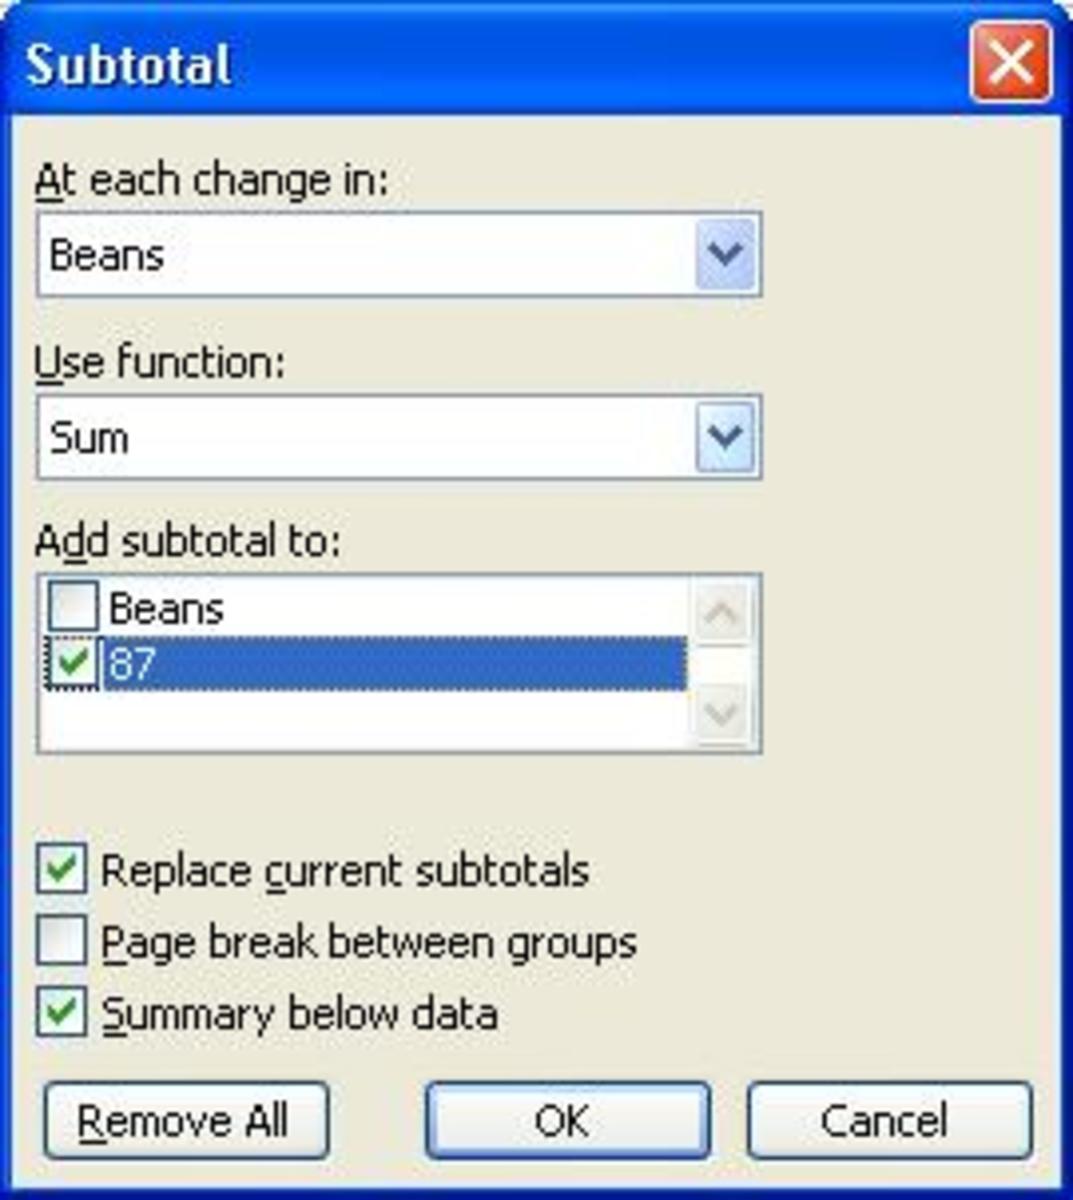Viewport: 1073px width, 1200px height.
Task: Select the Beans list item
Action: (x=166, y=608)
